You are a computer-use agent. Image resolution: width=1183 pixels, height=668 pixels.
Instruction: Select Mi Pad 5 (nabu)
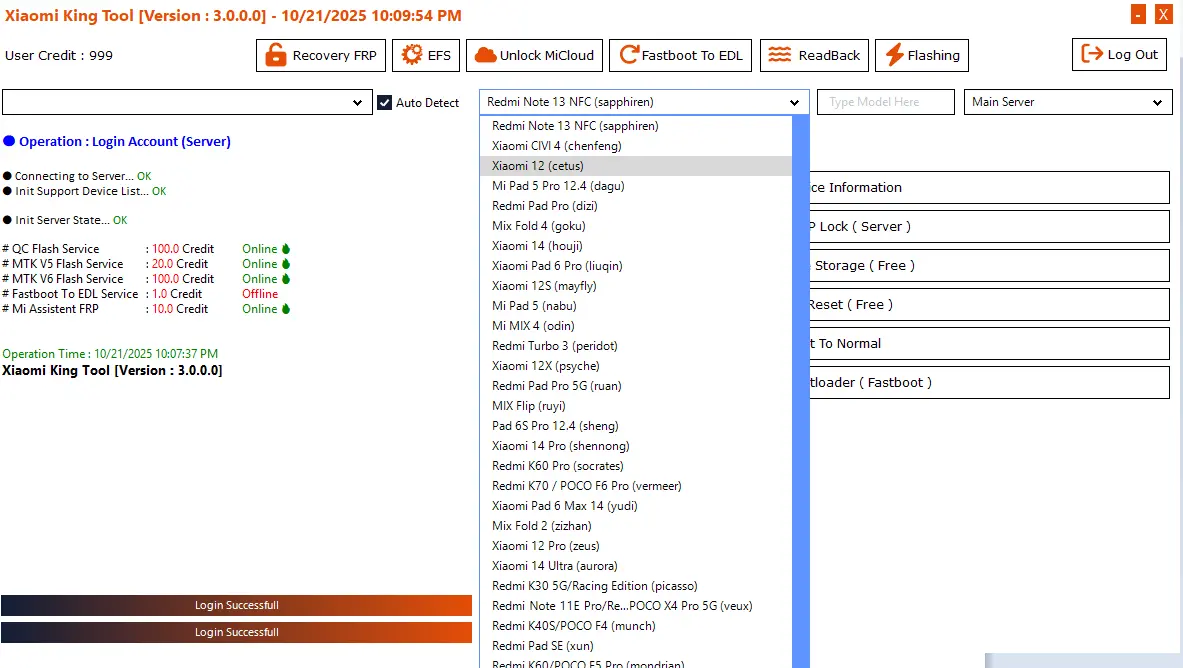point(636,306)
